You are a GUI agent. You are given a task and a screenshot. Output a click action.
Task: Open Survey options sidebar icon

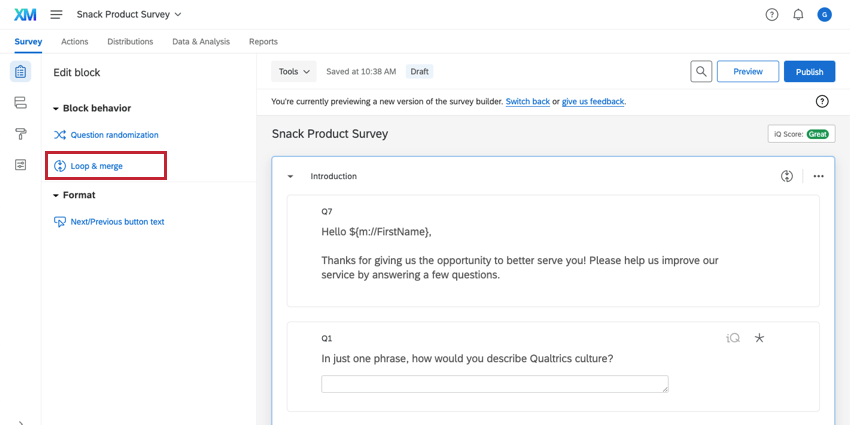[20, 165]
